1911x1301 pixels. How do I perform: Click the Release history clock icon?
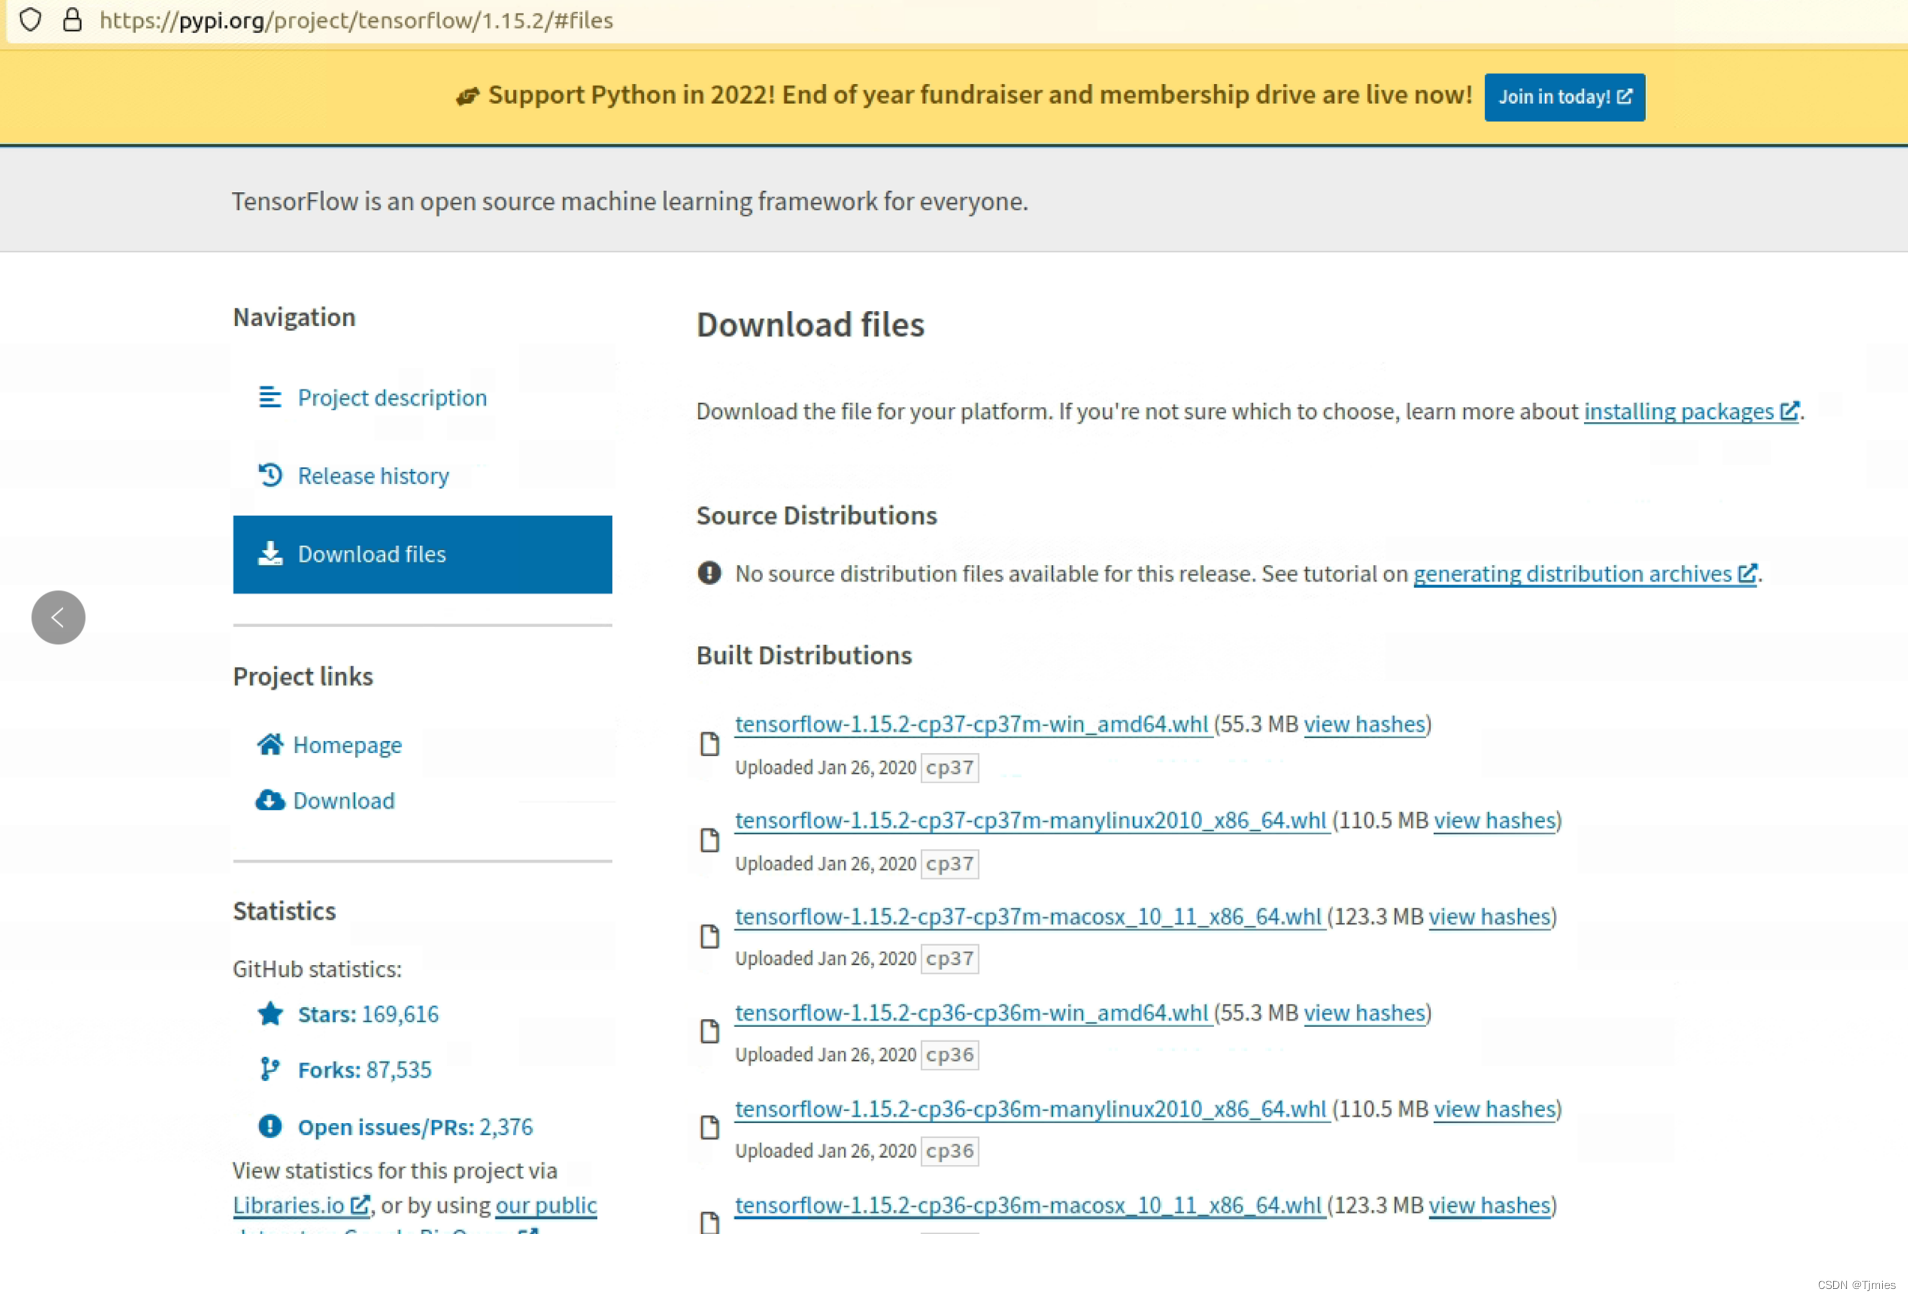pos(270,475)
